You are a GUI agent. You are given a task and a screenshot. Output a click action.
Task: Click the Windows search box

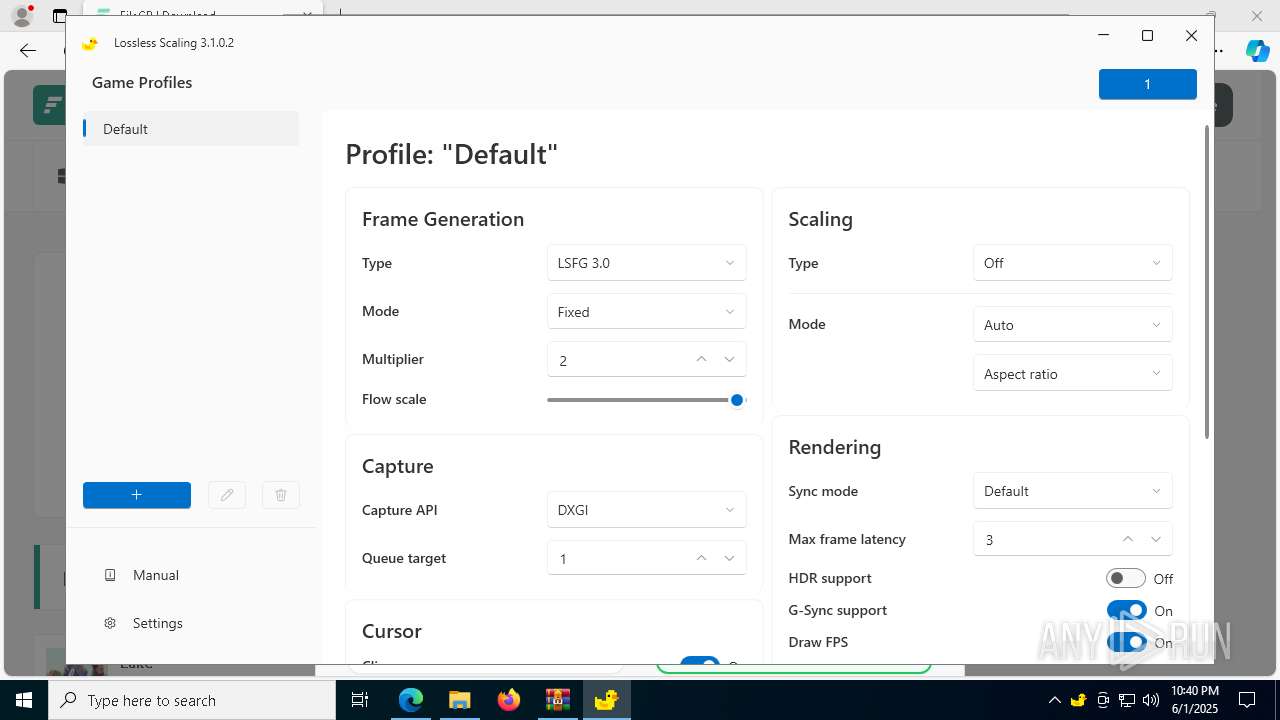point(192,700)
